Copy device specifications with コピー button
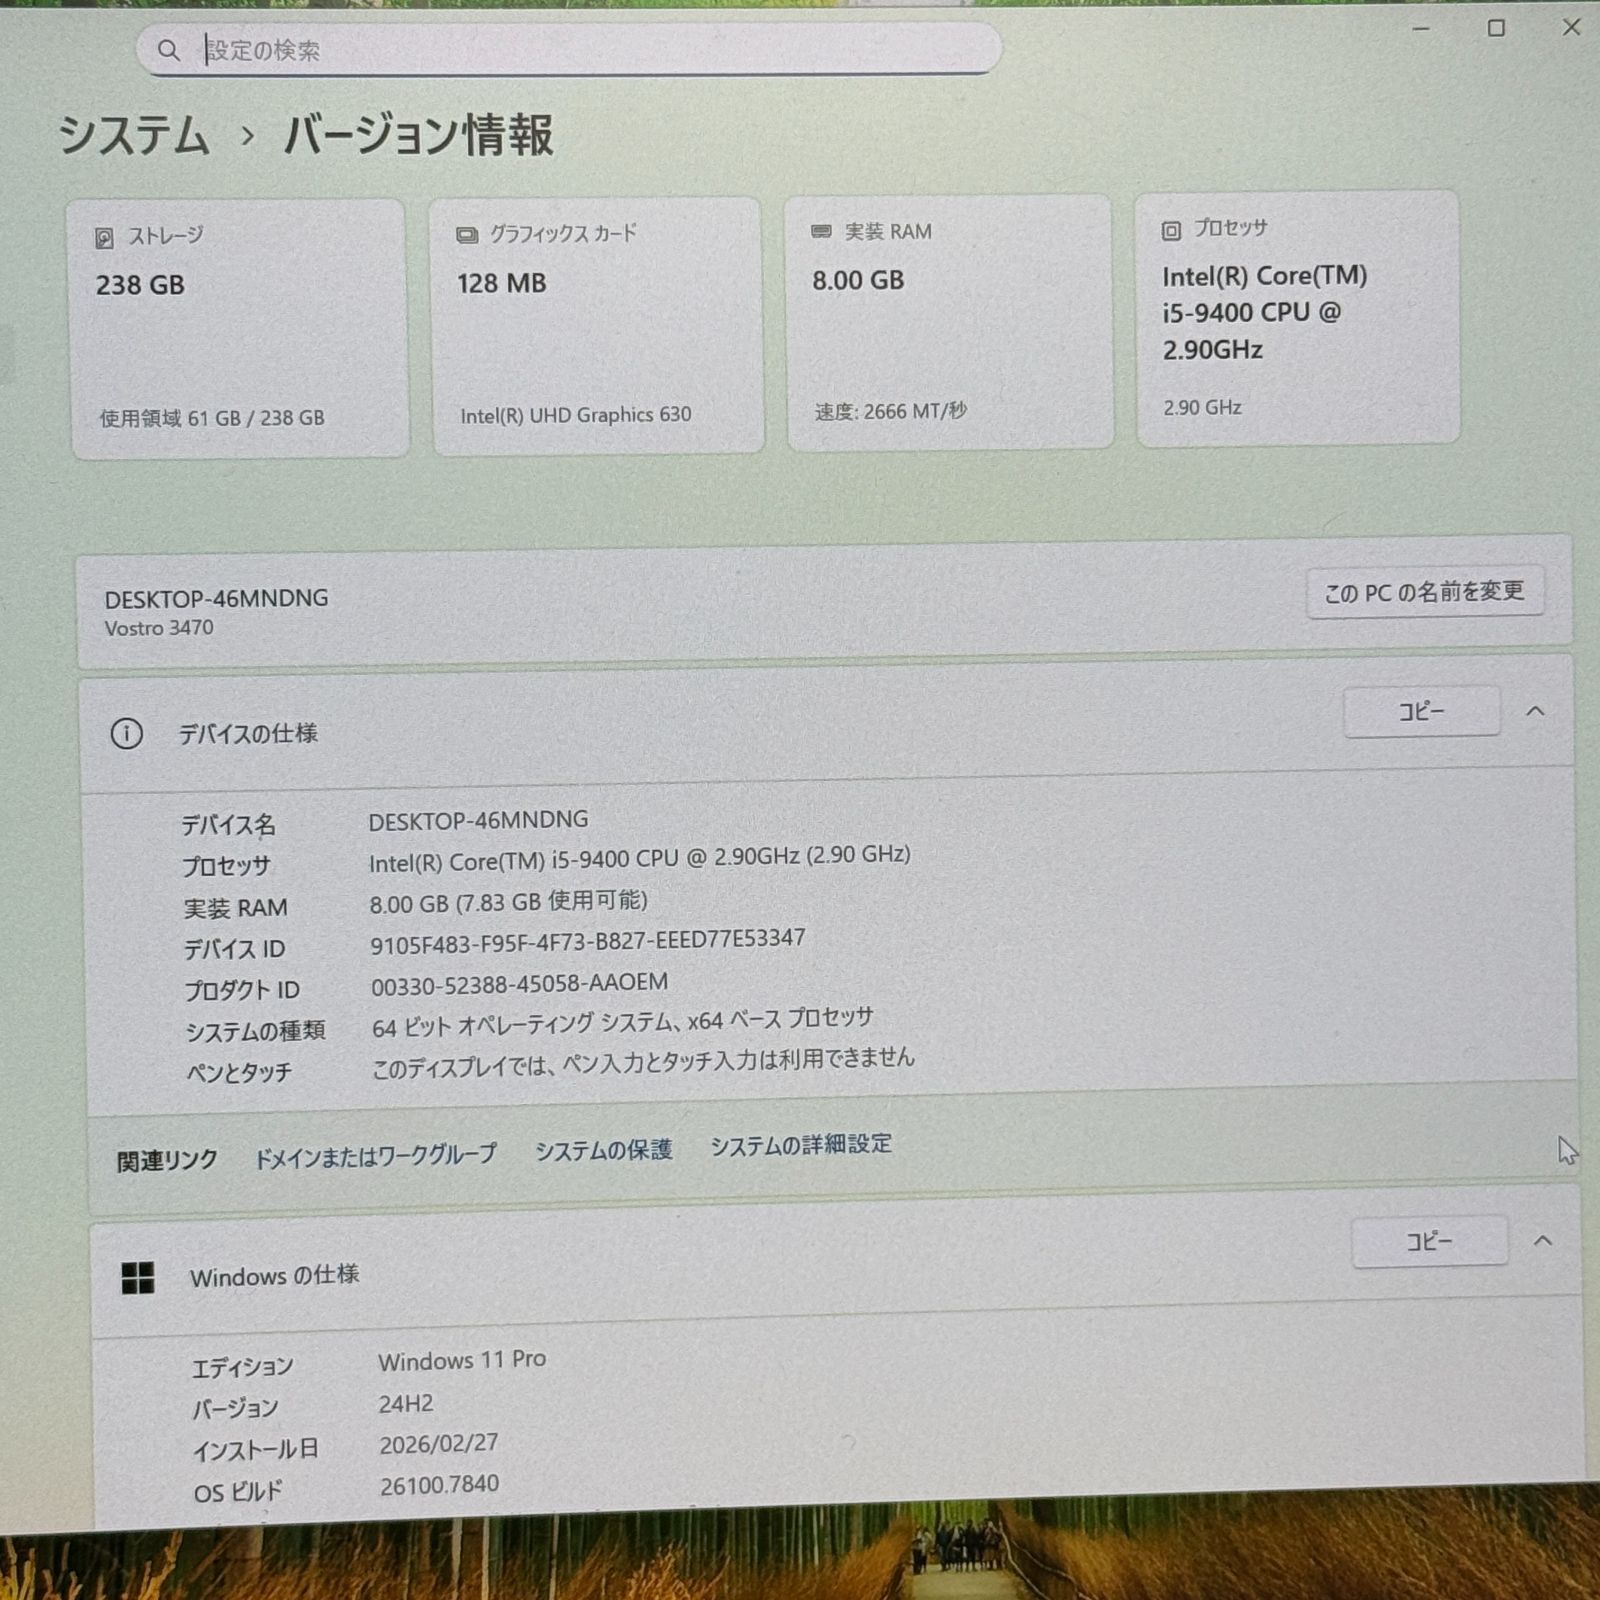This screenshot has height=1600, width=1600. (x=1421, y=712)
